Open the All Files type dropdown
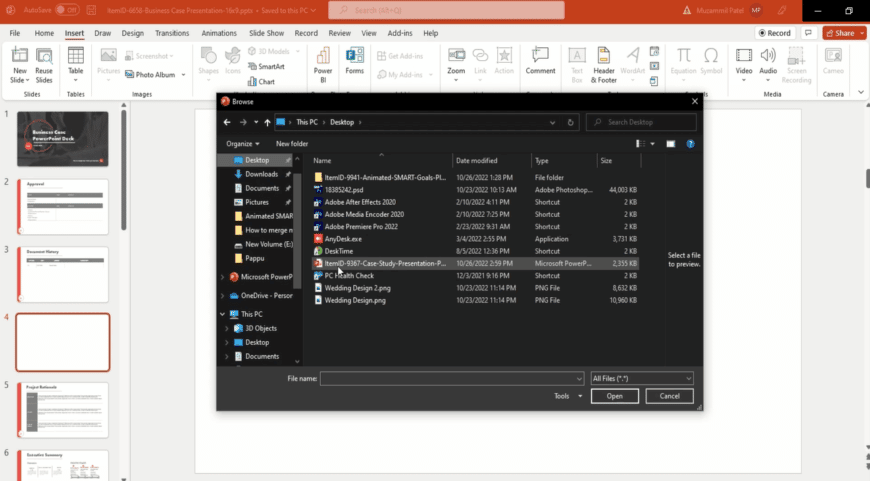The image size is (870, 481). pos(641,378)
